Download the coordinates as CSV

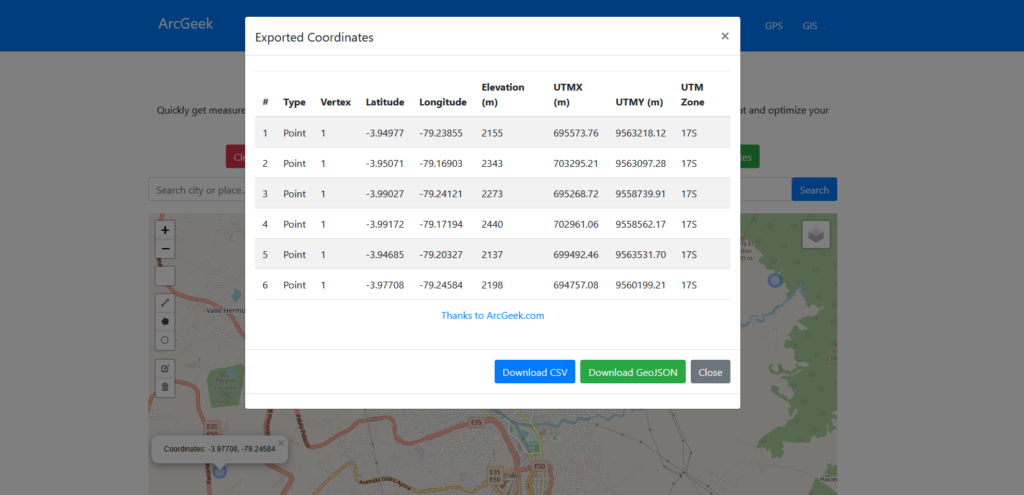point(534,372)
